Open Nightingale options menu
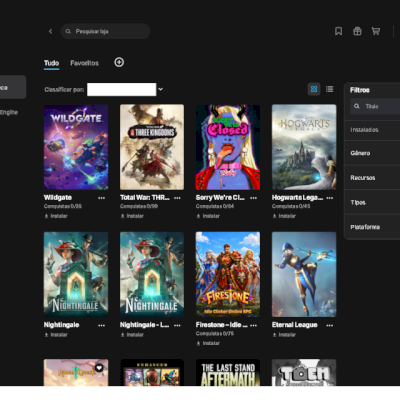Image resolution: width=400 pixels, height=400 pixels. [x=101, y=325]
